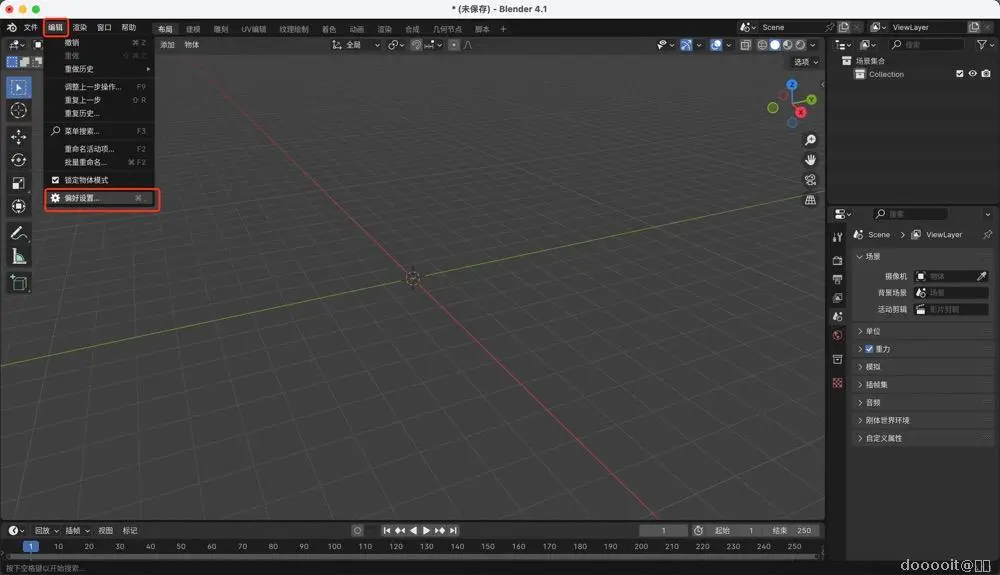
Task: Click the 添加 add menu button
Action: pyautogui.click(x=167, y=45)
